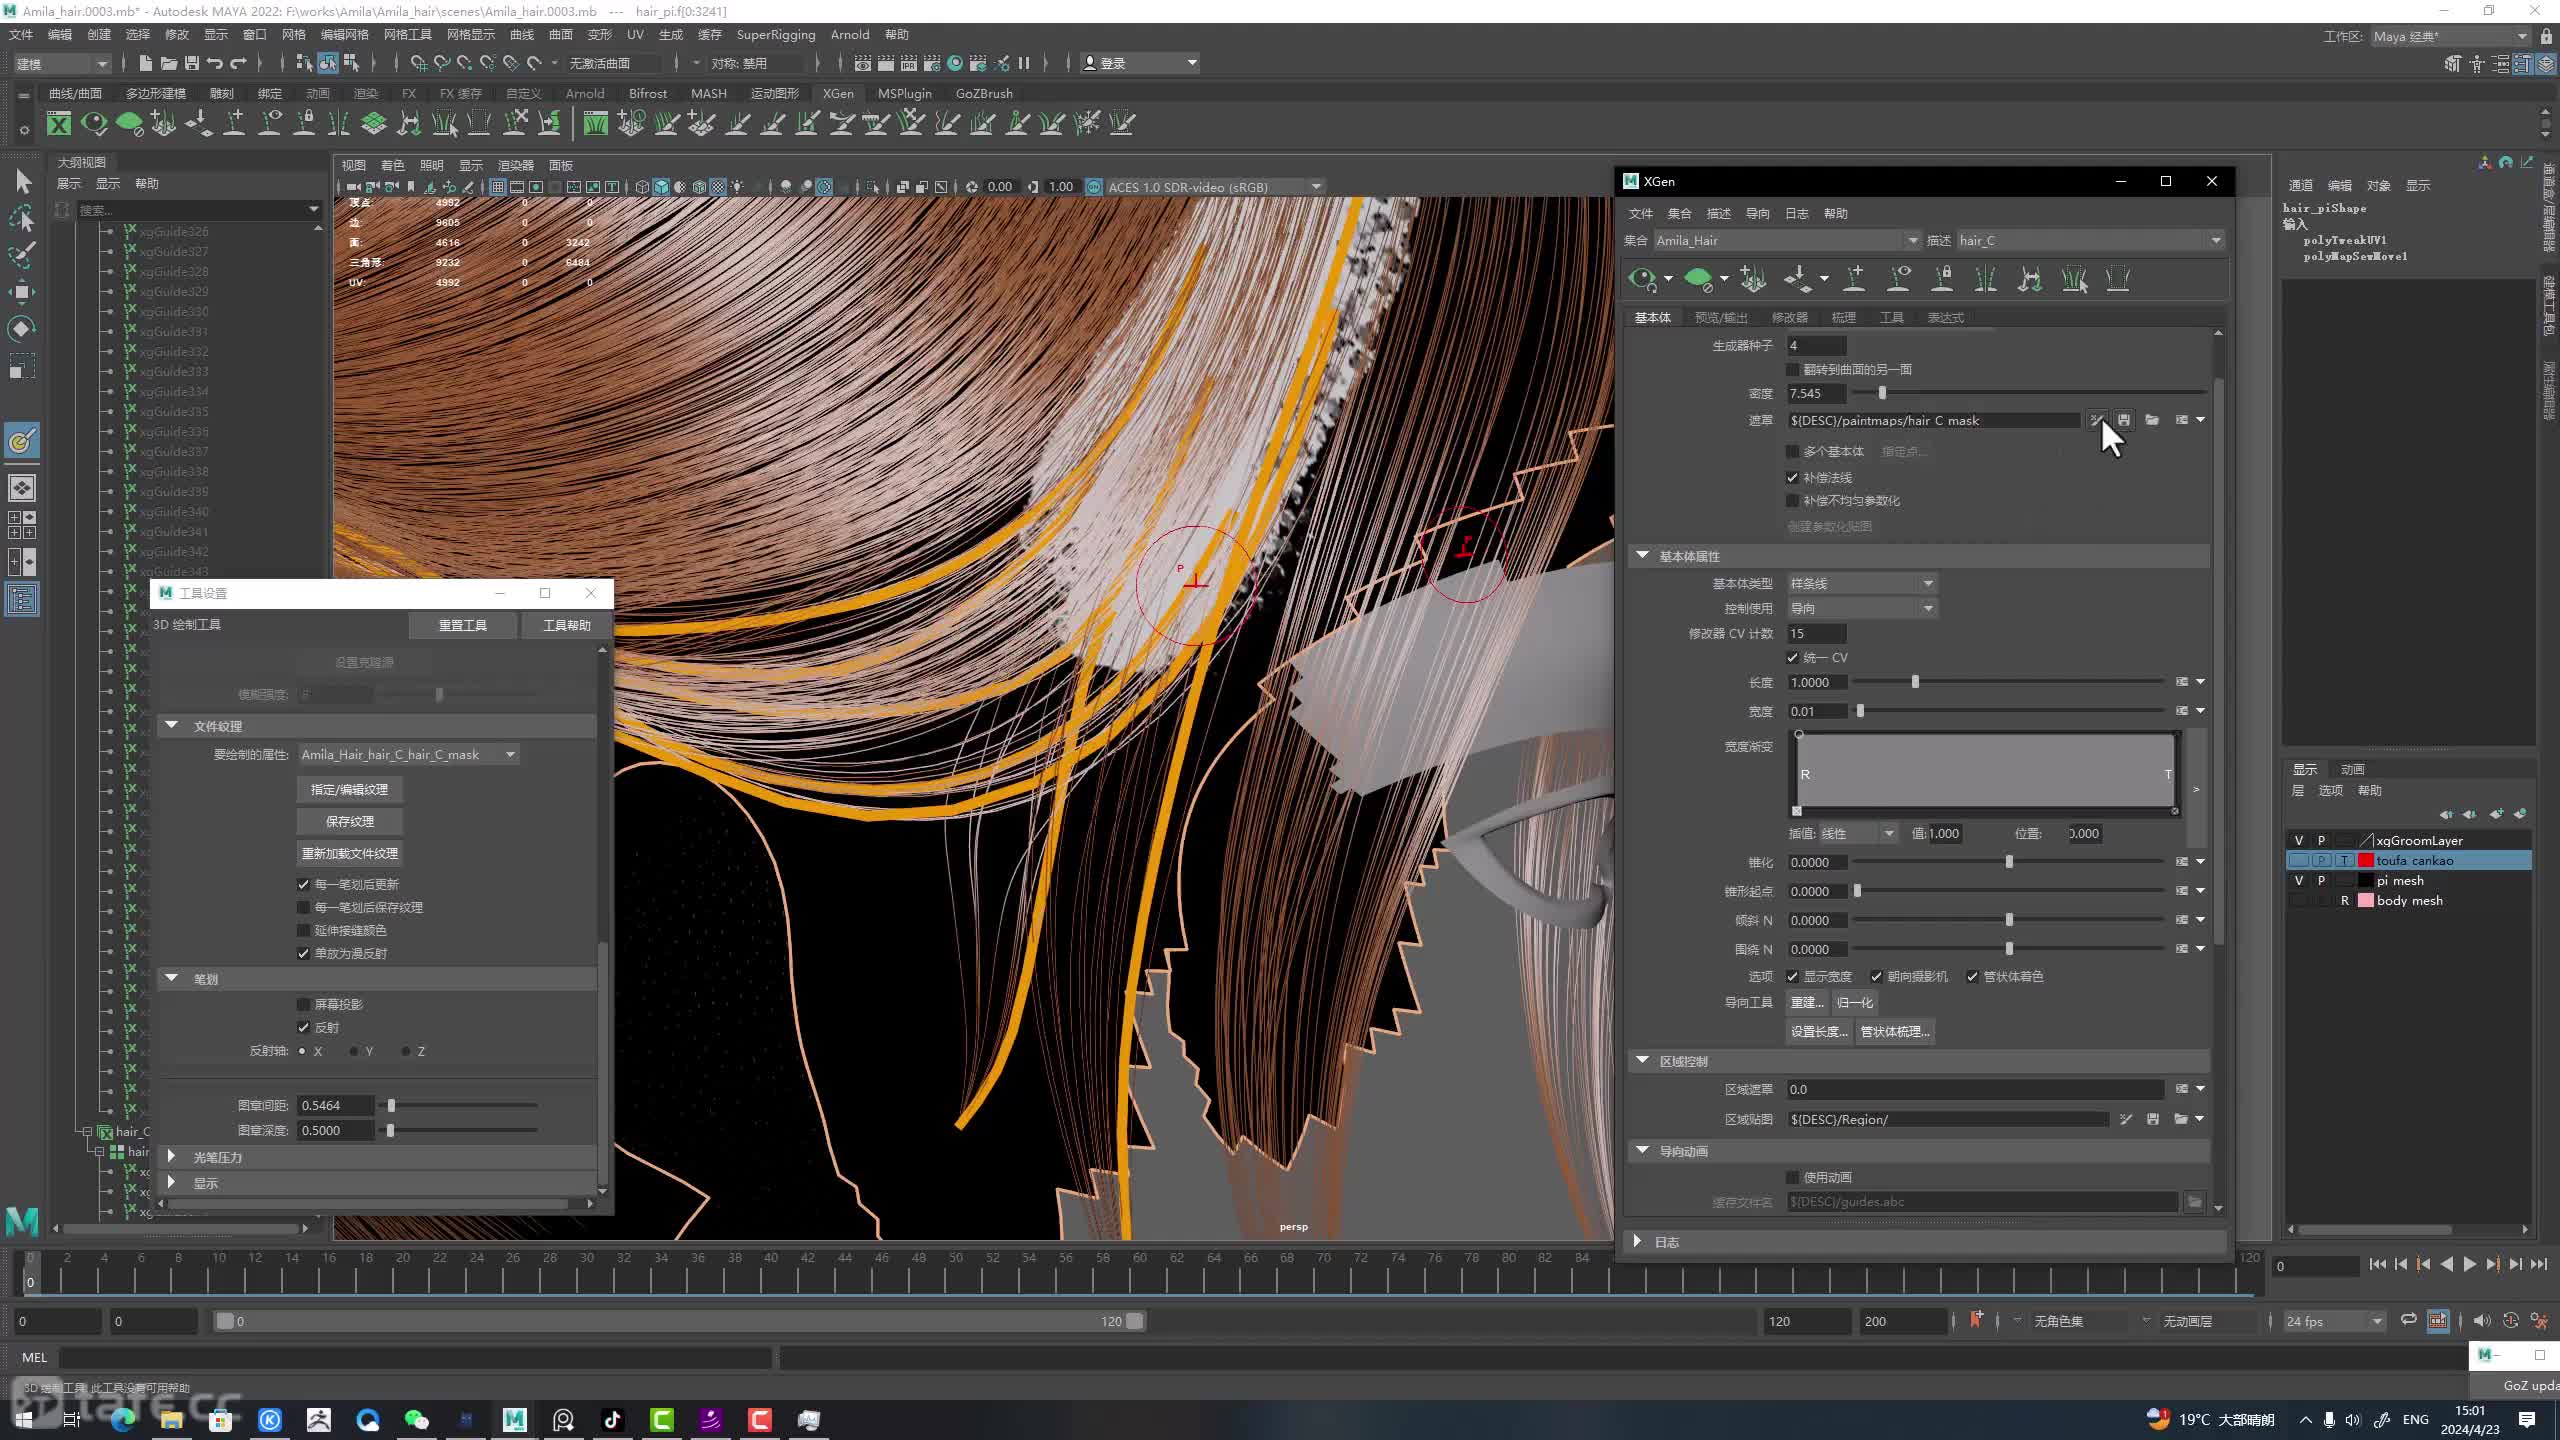This screenshot has height=1440, width=2560.
Task: Select the Rotate tool in left toolbox
Action: (x=22, y=329)
